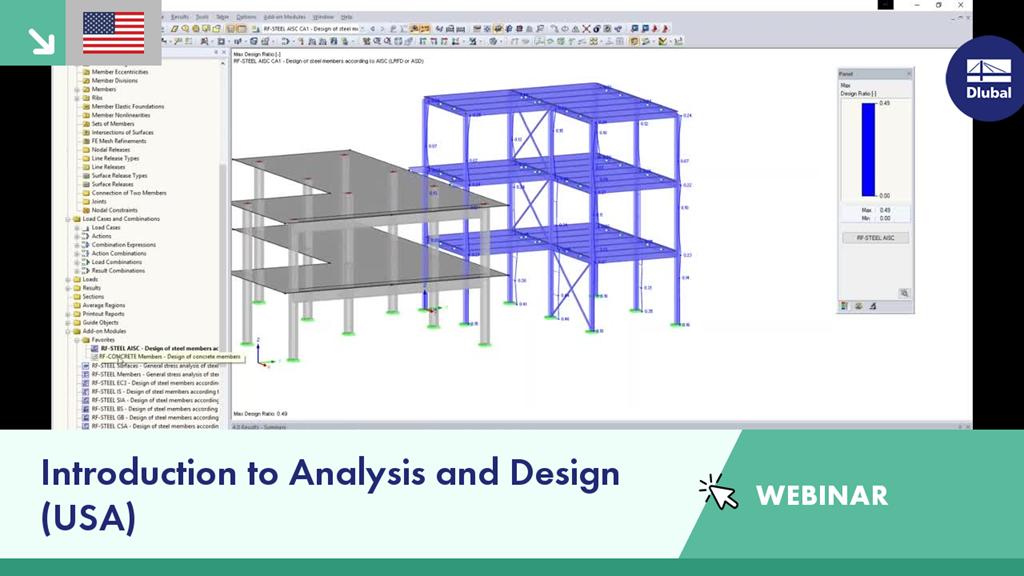
Task: Select Nodal Constraints item
Action: click(x=114, y=210)
